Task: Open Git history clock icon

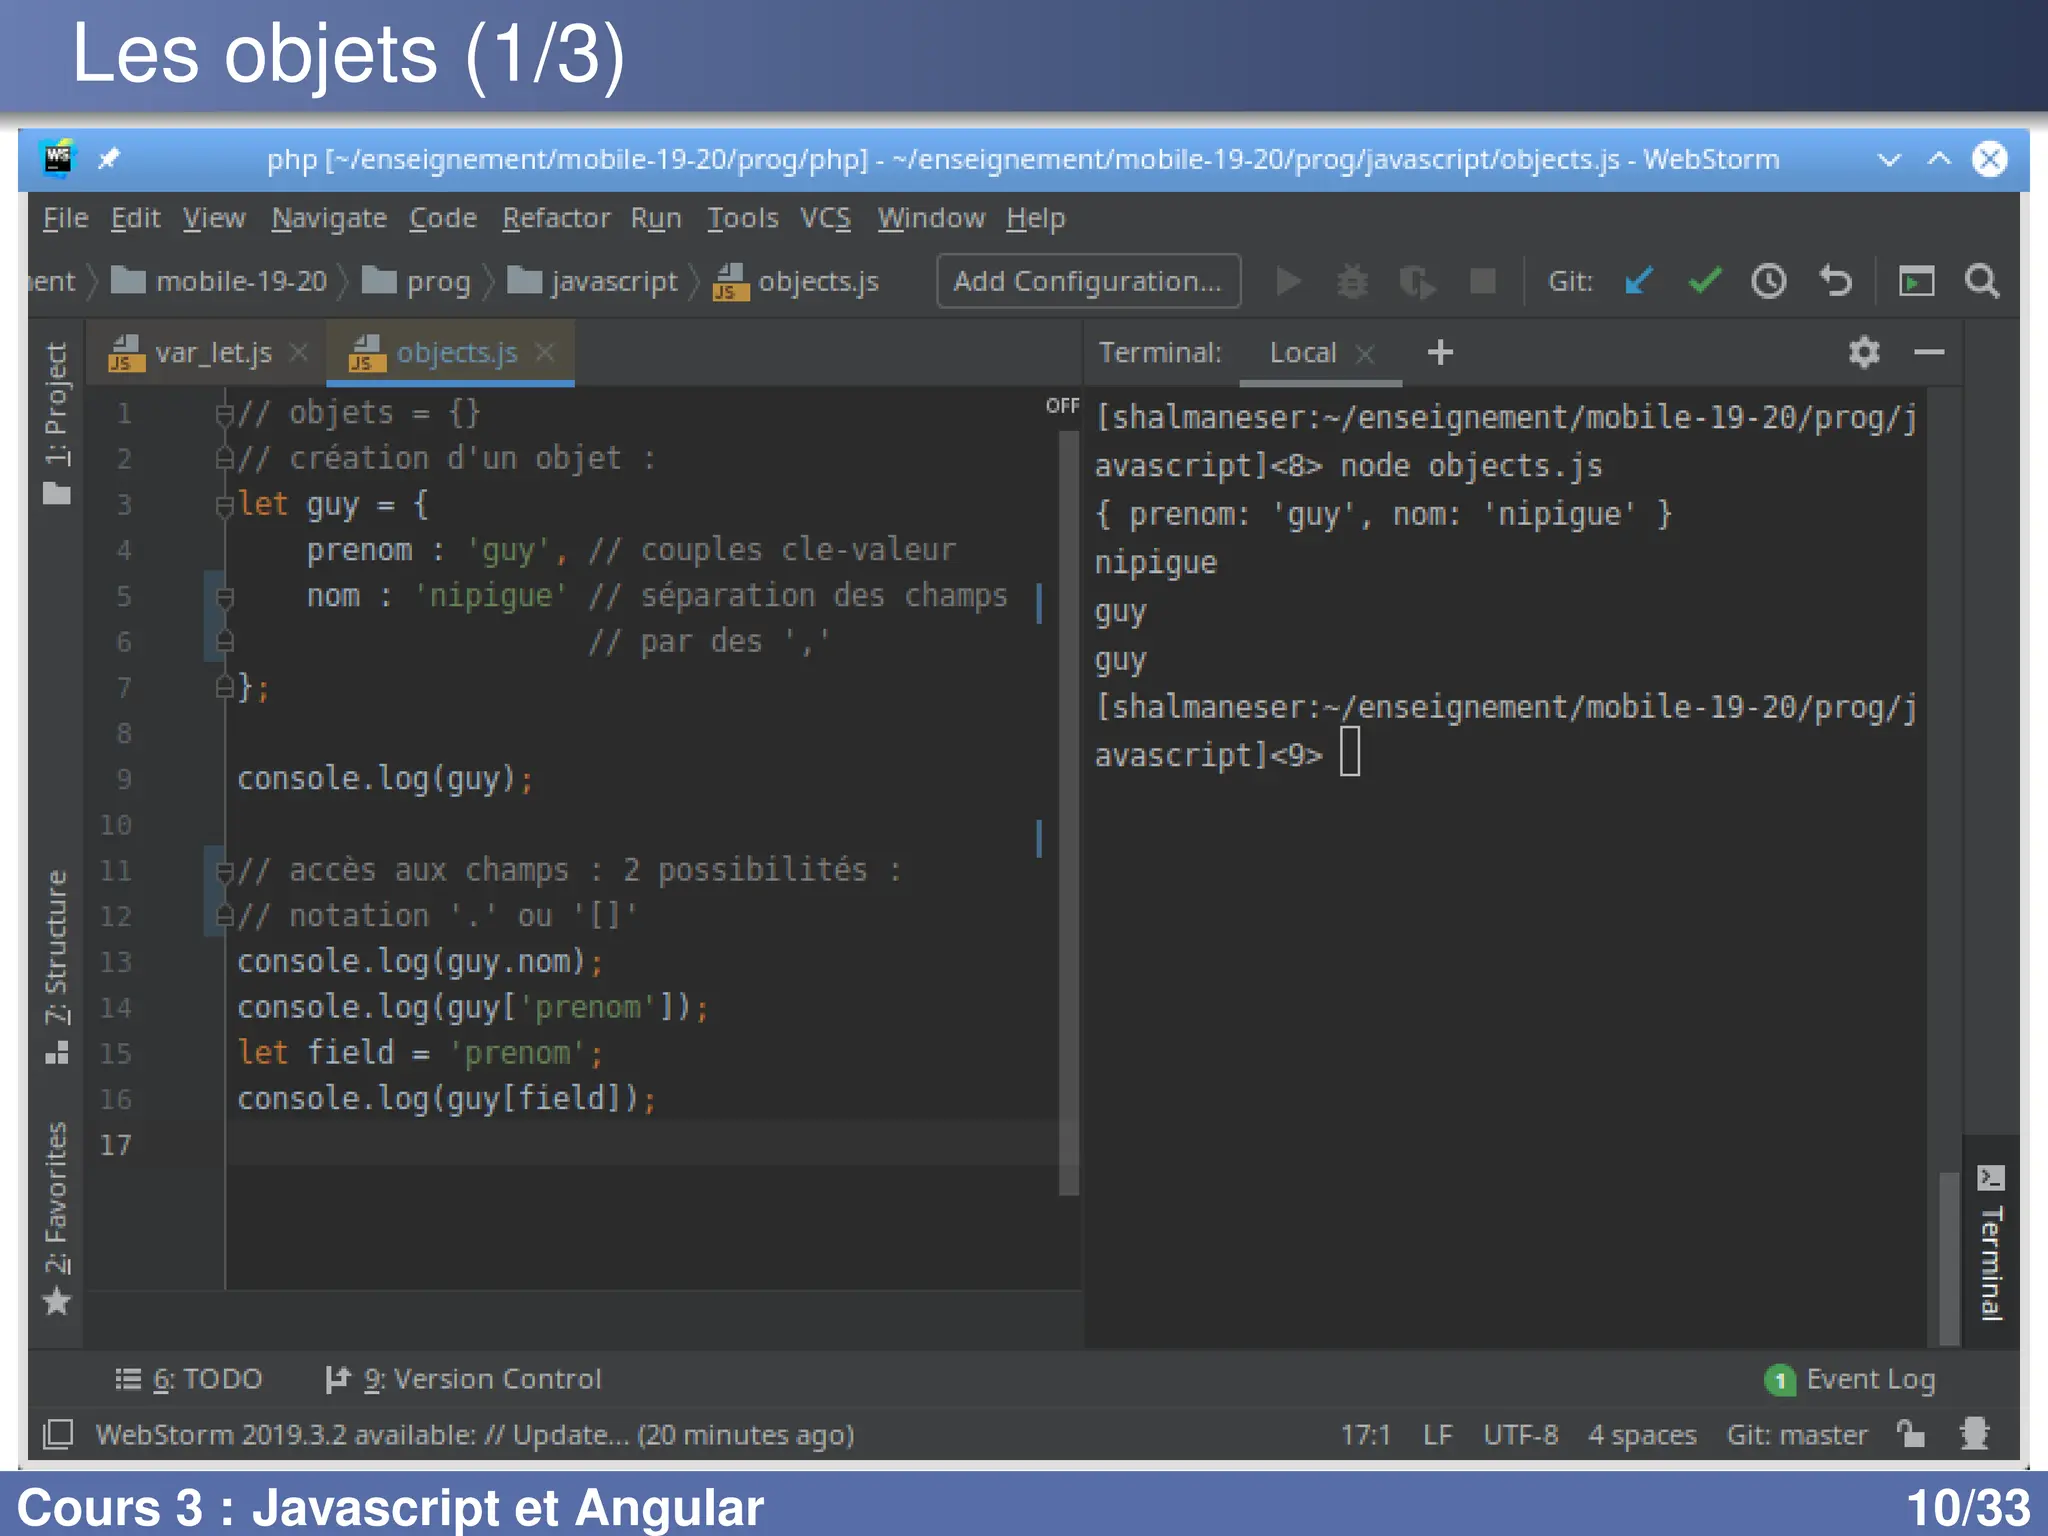Action: [1769, 281]
